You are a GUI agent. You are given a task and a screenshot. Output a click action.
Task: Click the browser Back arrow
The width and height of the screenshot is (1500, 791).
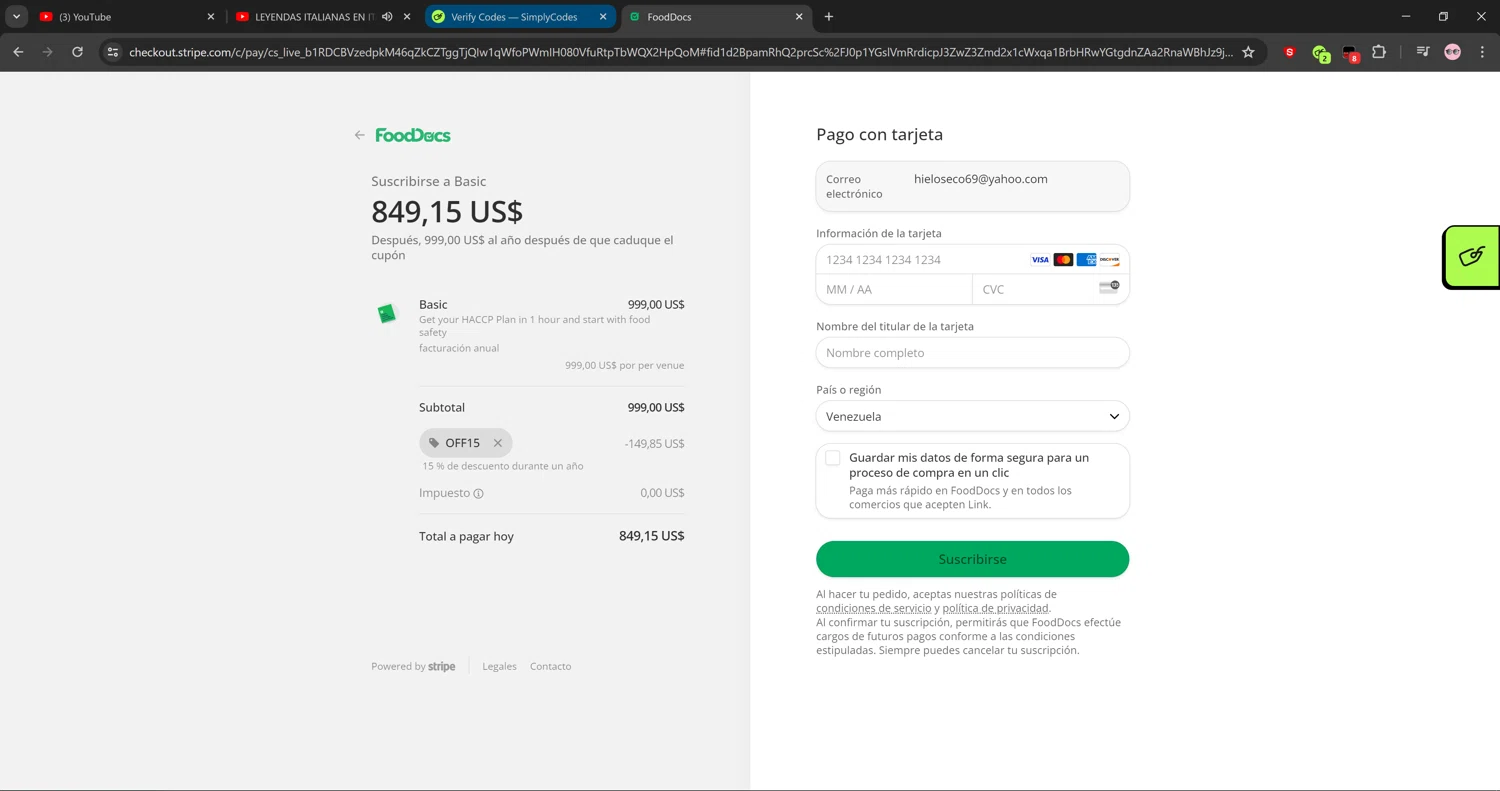pos(18,52)
